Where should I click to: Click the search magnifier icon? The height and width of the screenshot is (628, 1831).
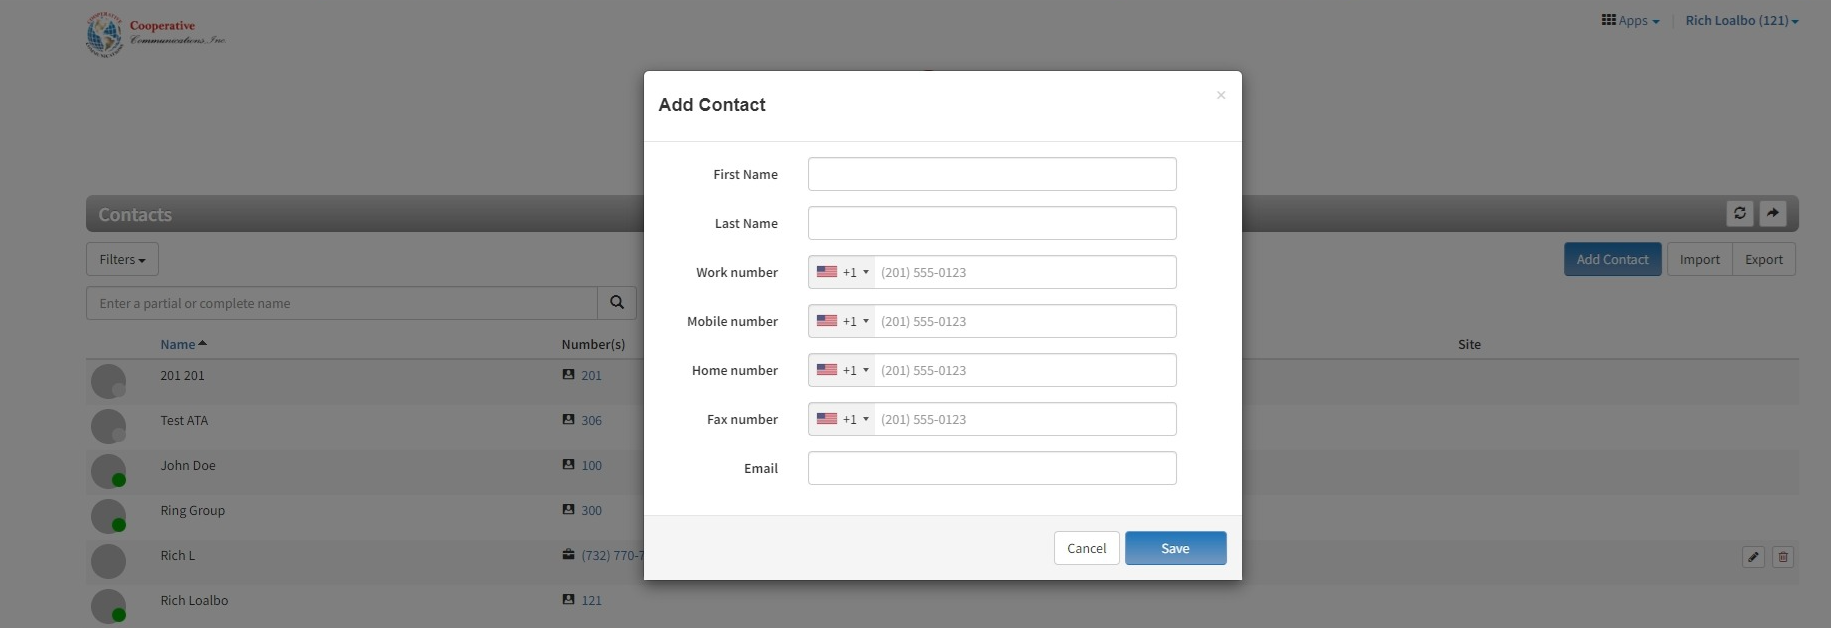point(617,303)
